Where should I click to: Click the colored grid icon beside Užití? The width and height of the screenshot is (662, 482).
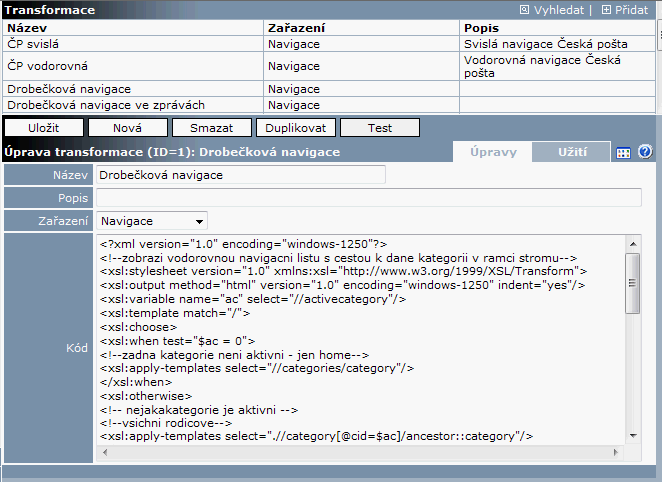(623, 153)
